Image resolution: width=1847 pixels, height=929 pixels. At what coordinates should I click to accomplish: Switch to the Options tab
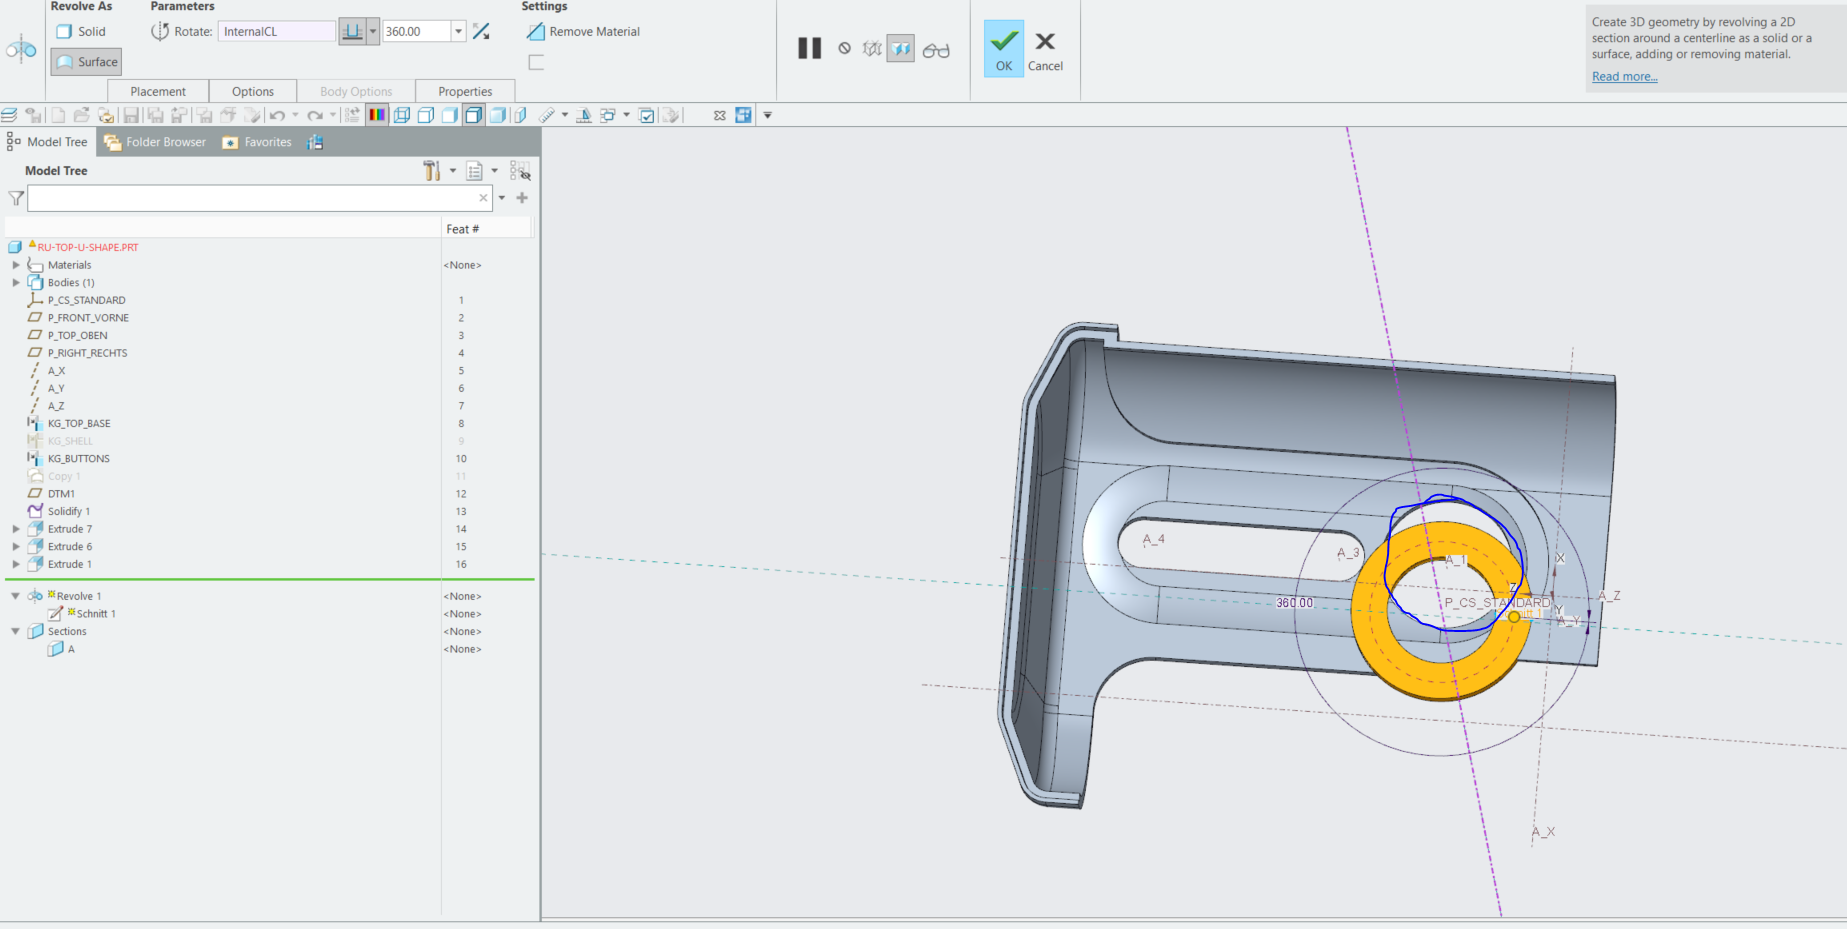[x=252, y=91]
